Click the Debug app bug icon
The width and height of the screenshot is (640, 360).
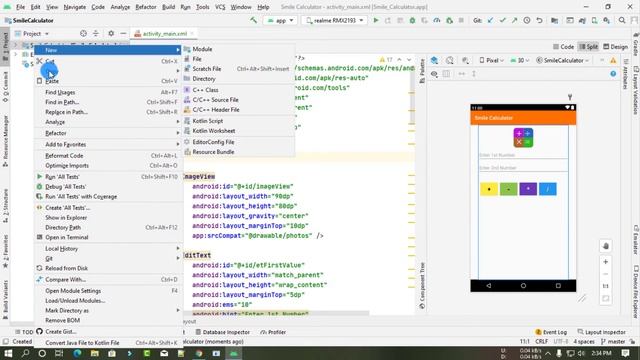point(412,20)
